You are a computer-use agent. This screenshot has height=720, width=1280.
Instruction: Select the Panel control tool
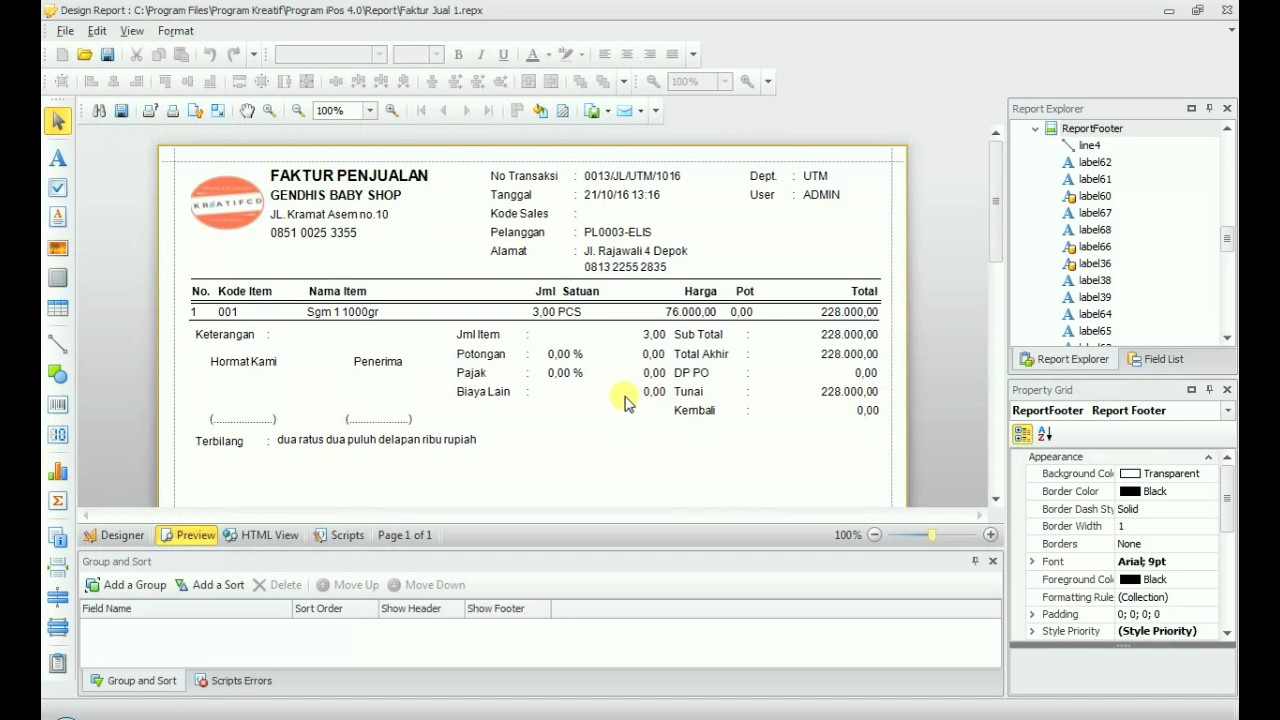pos(57,278)
